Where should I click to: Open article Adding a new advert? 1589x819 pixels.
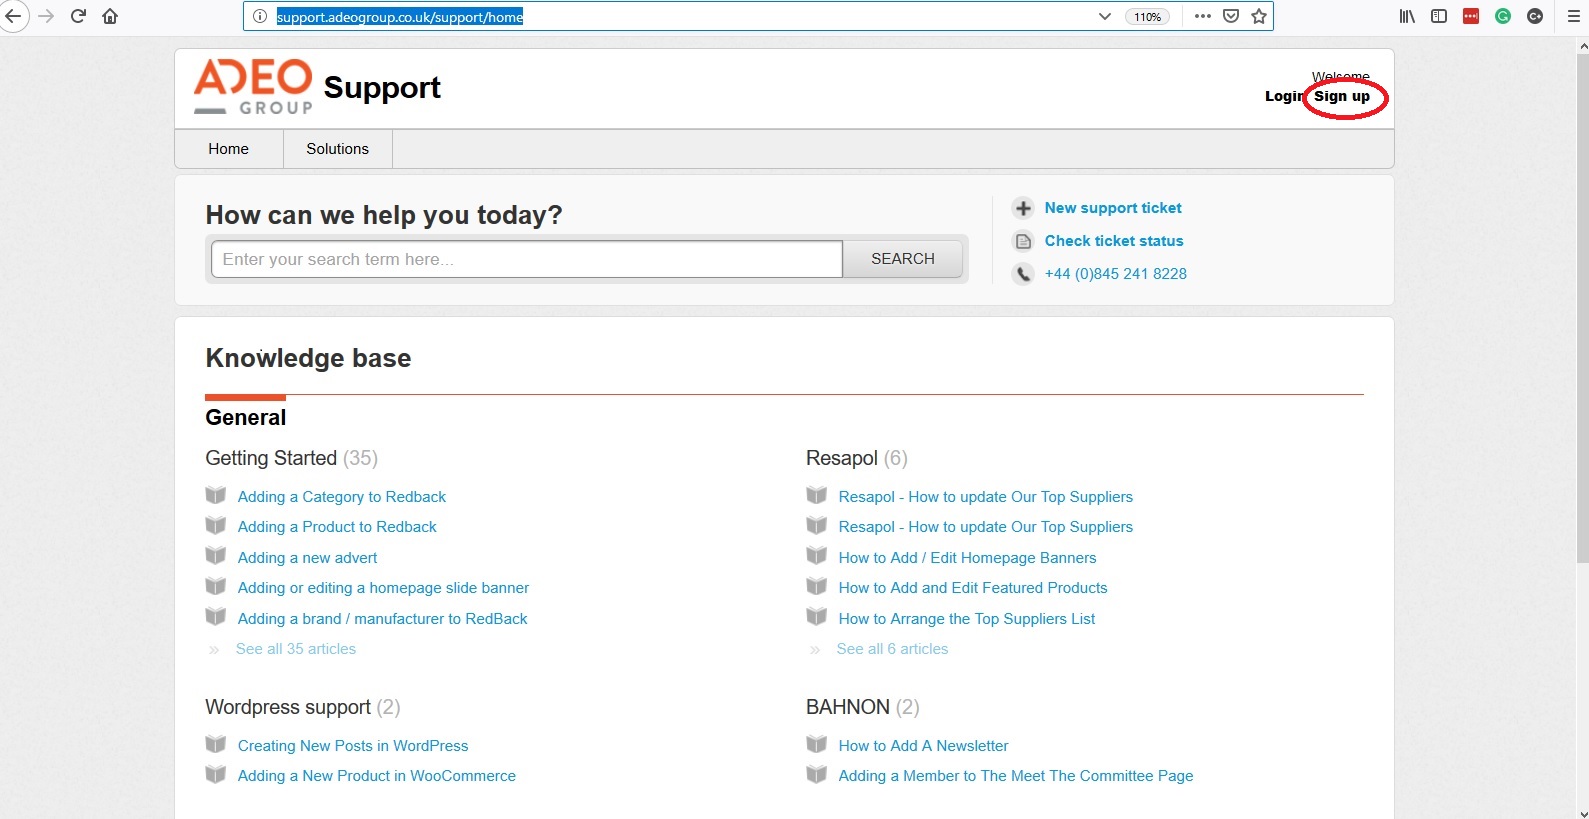click(x=308, y=558)
